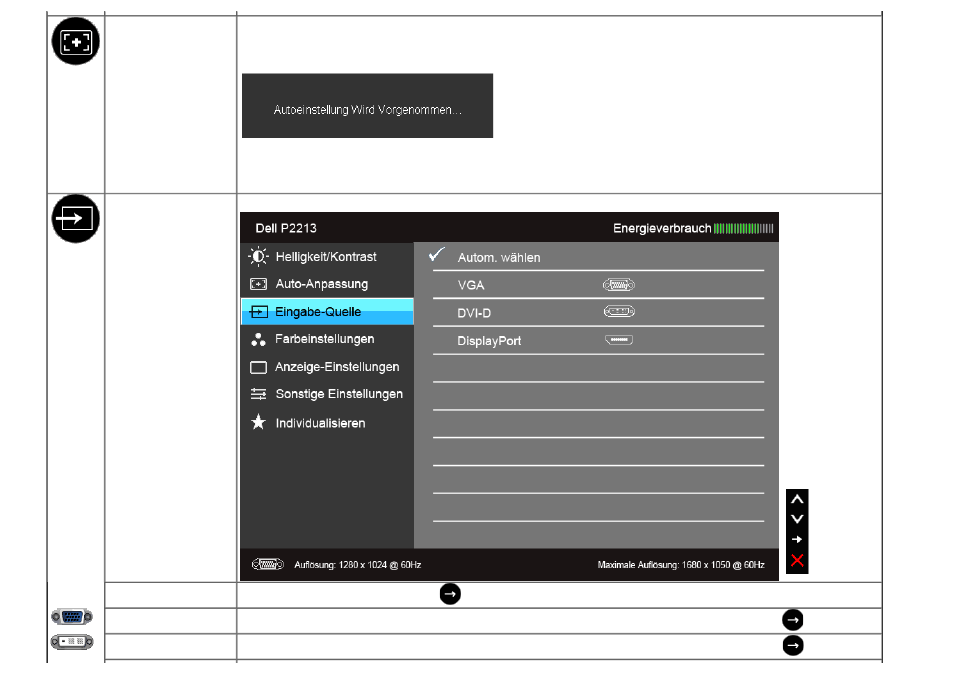
Task: Click the up arrow OSD button
Action: [x=797, y=499]
